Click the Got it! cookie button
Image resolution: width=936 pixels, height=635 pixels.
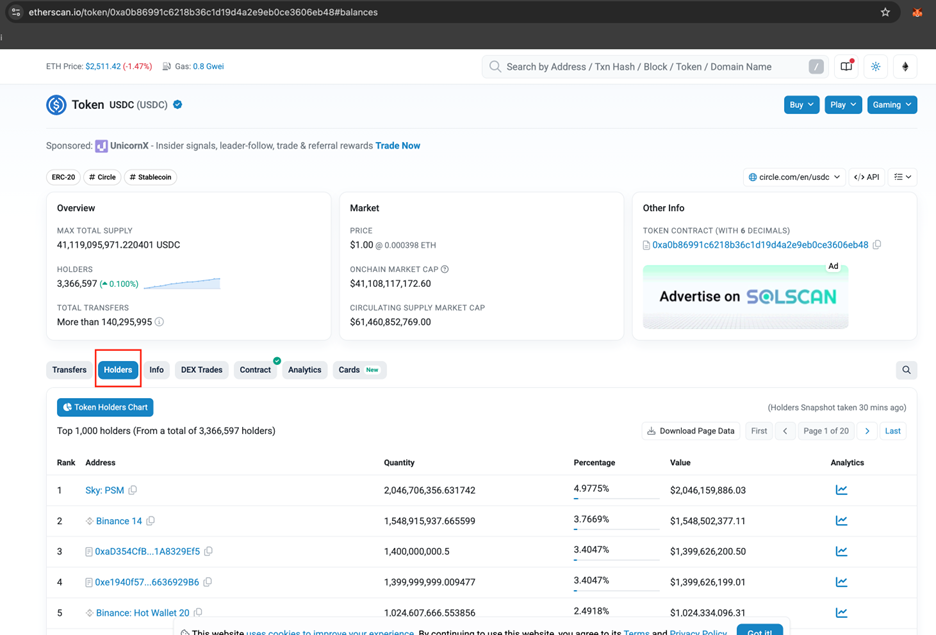click(759, 631)
